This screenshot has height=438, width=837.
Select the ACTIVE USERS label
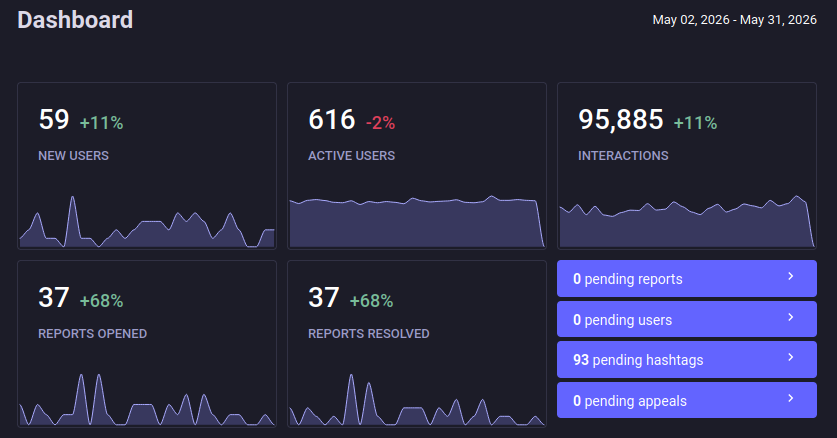pyautogui.click(x=351, y=155)
